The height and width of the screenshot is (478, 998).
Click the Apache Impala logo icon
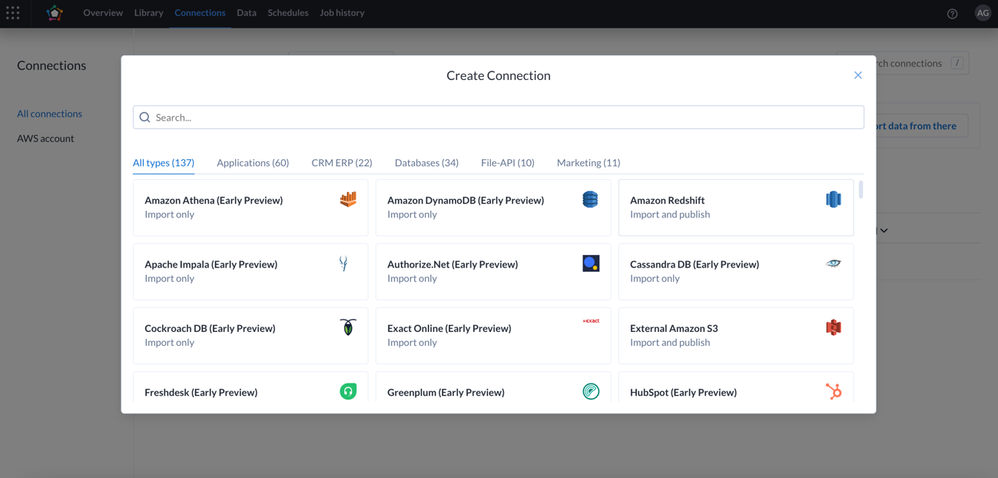tap(344, 264)
